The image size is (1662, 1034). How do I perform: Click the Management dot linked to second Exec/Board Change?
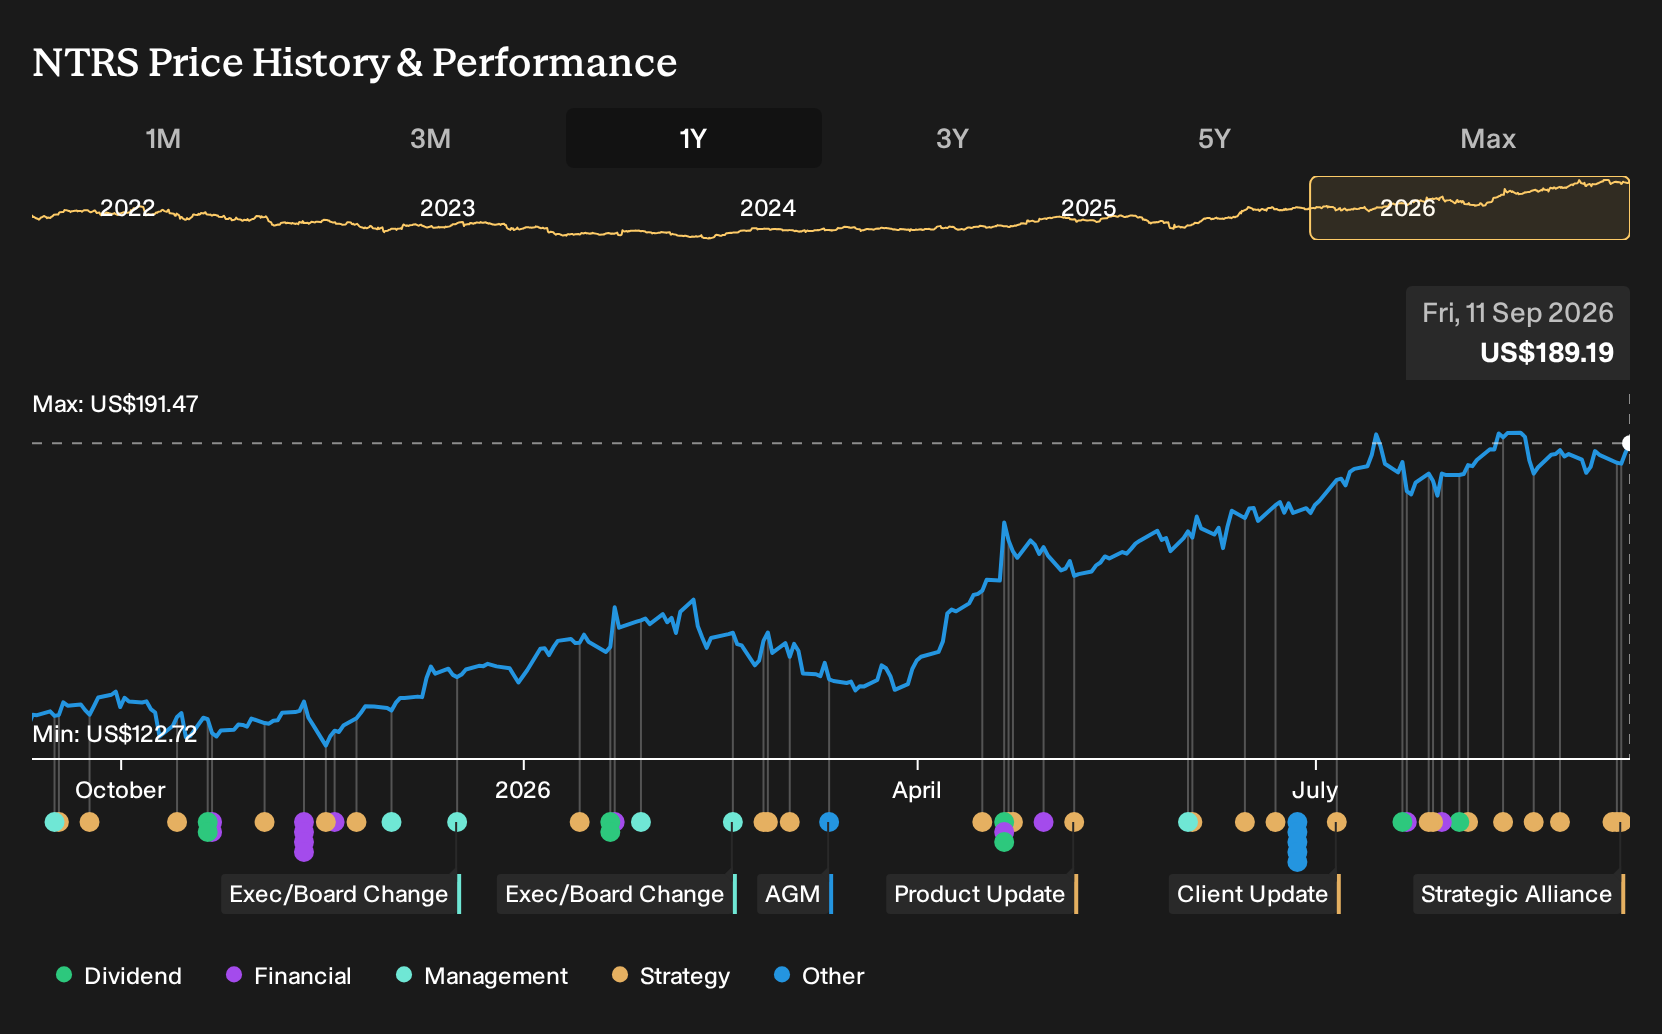(x=733, y=822)
